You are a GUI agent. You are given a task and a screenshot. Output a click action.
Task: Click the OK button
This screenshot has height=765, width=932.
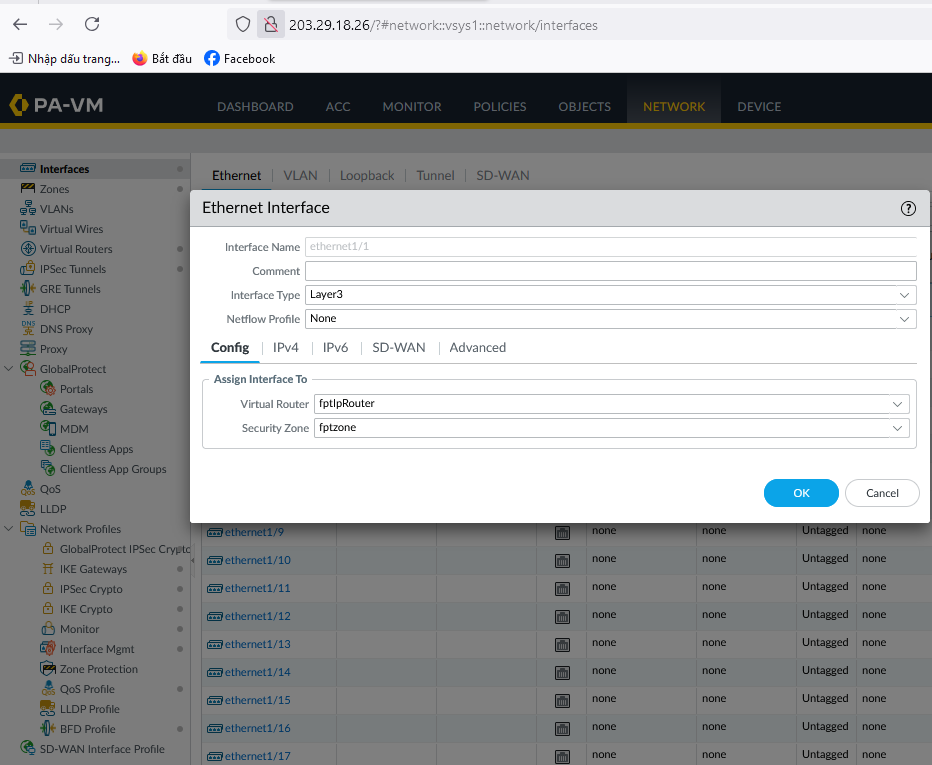(801, 493)
